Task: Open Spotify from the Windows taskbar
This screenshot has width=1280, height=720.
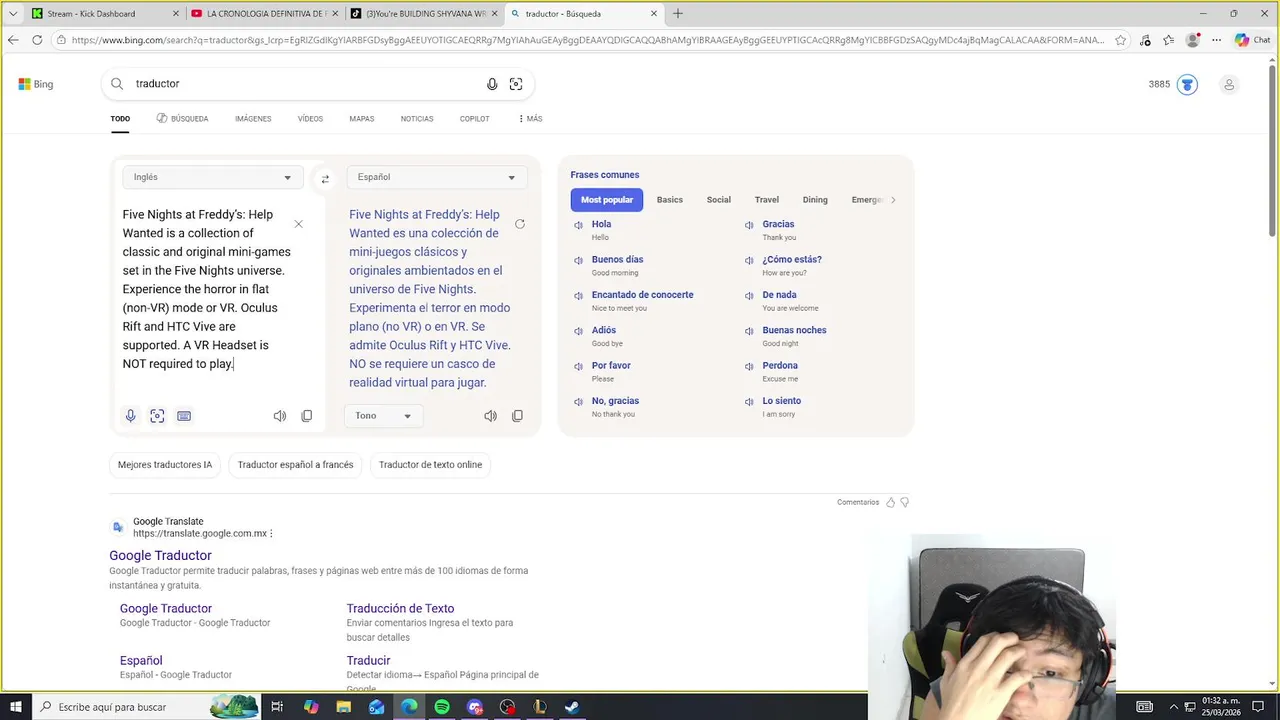Action: tap(442, 707)
